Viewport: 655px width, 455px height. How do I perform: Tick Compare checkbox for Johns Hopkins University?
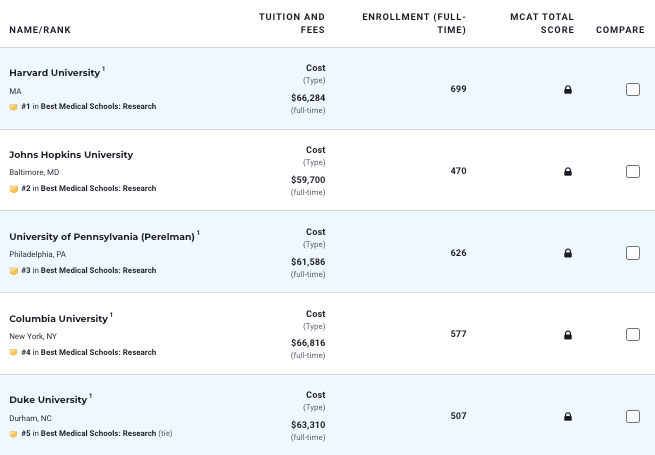coord(633,172)
